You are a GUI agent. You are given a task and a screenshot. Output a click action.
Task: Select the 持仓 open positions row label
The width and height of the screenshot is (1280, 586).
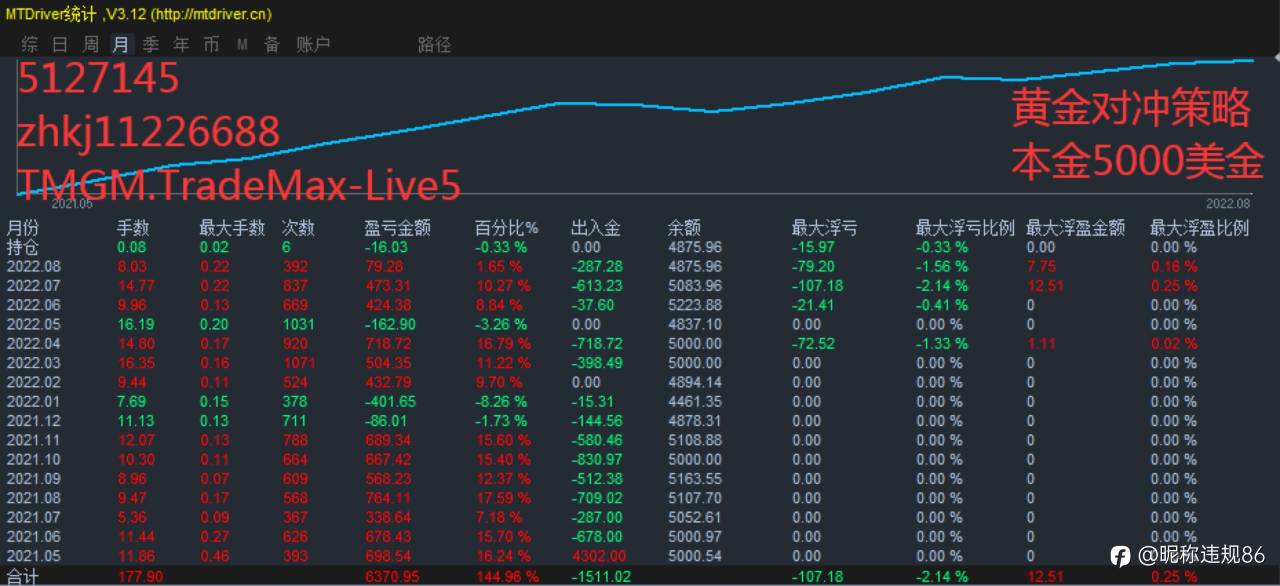click(x=23, y=247)
